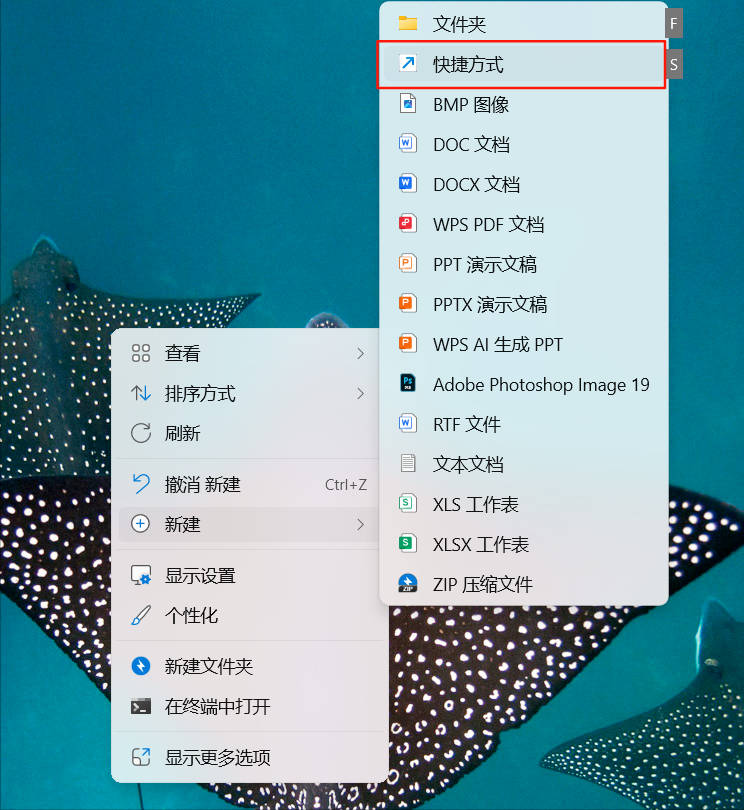Image resolution: width=744 pixels, height=810 pixels.
Task: Create a new BMP 图像 file
Action: pyautogui.click(x=523, y=104)
